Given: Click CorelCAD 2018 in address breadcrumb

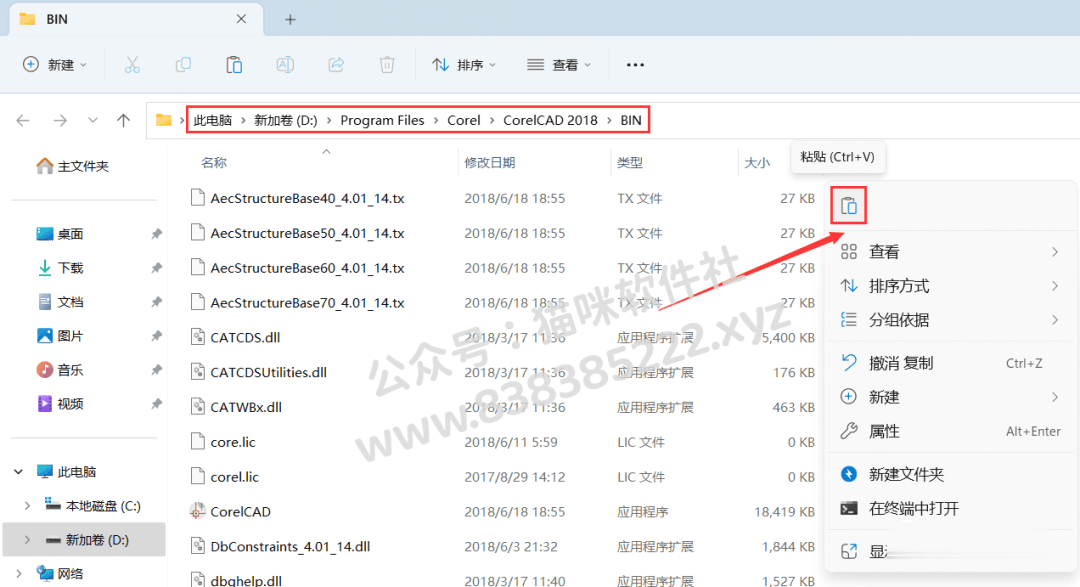Looking at the screenshot, I should [550, 121].
